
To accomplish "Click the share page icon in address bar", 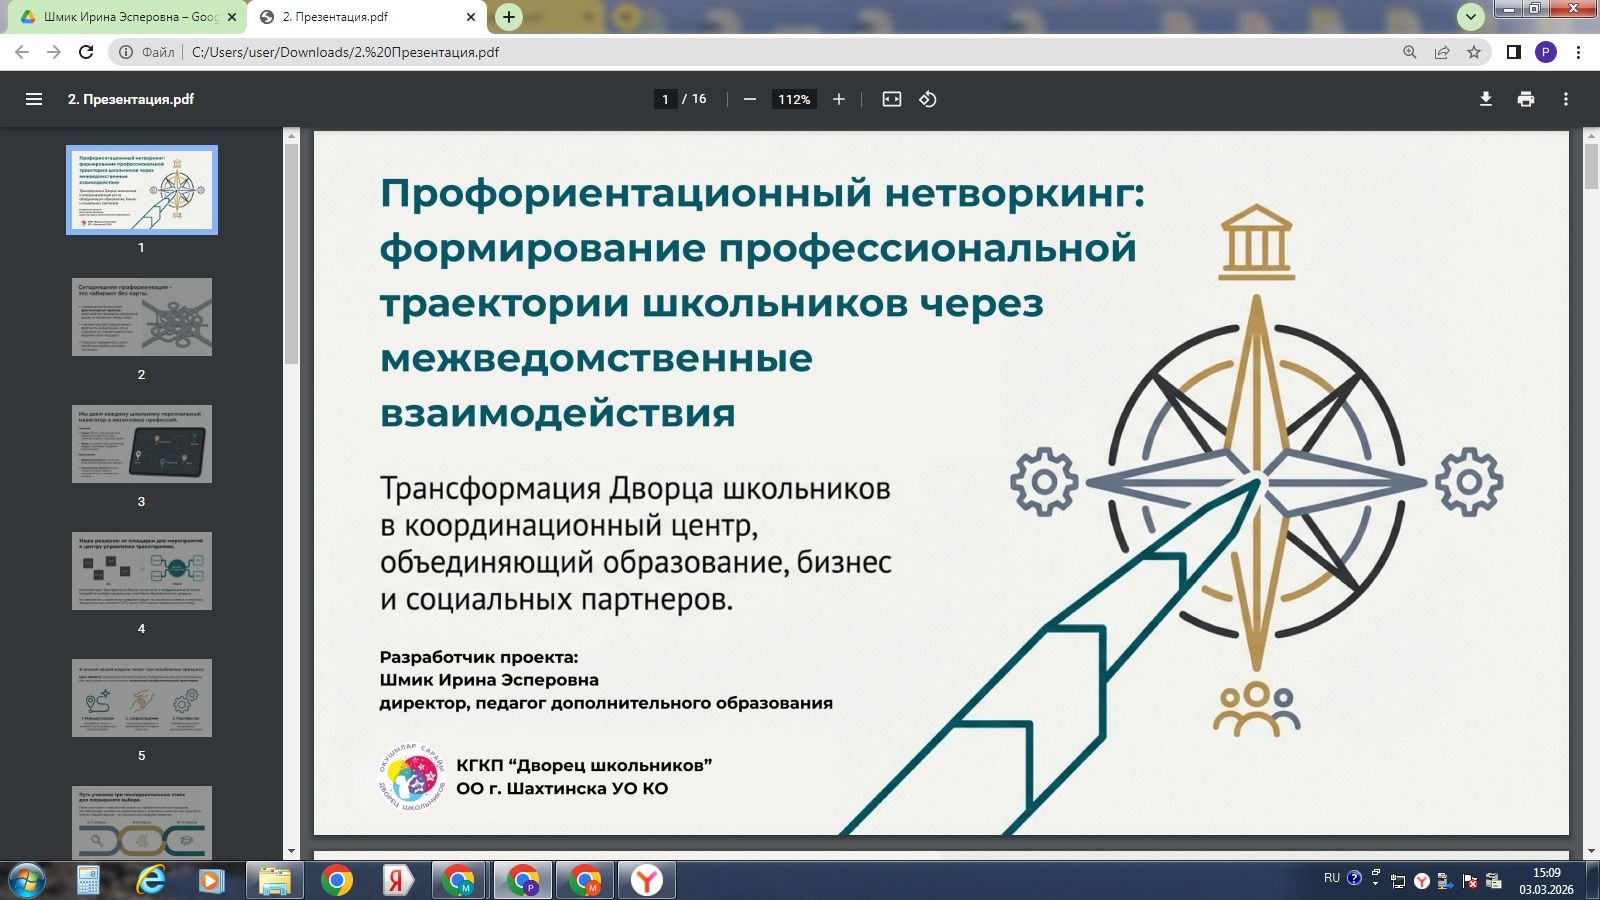I will click(x=1442, y=52).
